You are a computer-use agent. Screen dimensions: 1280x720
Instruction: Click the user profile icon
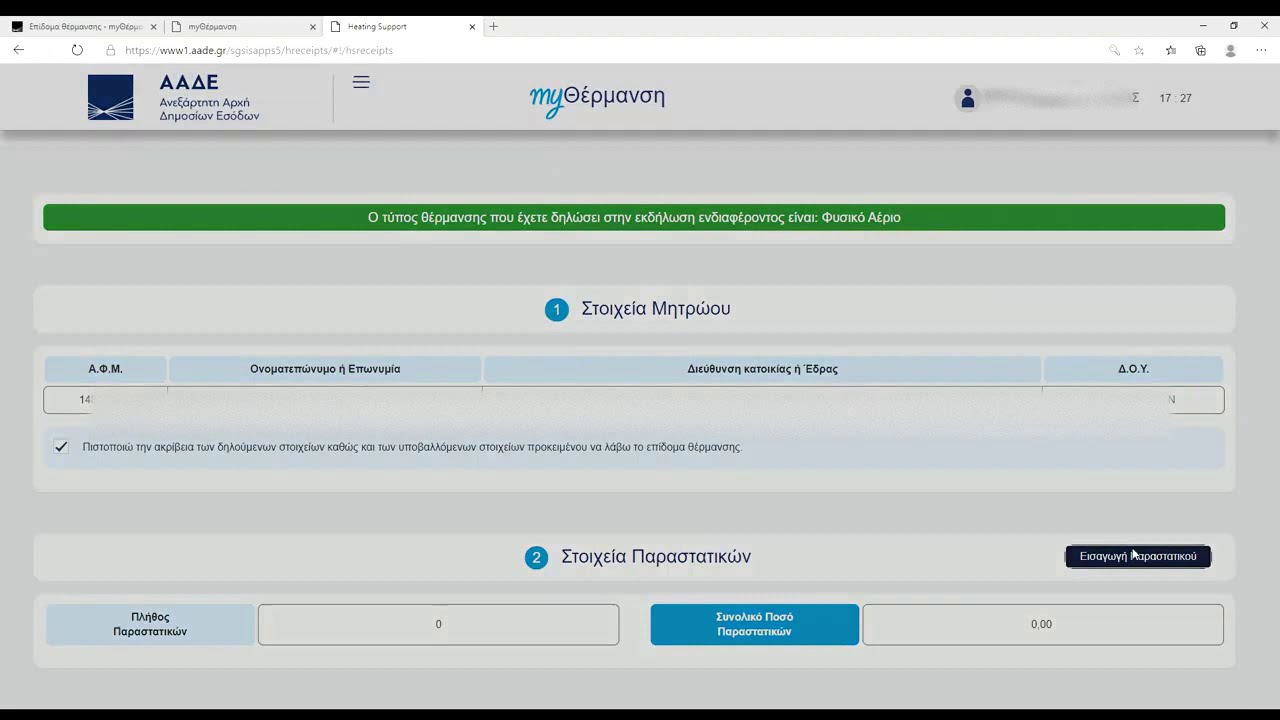(x=967, y=98)
